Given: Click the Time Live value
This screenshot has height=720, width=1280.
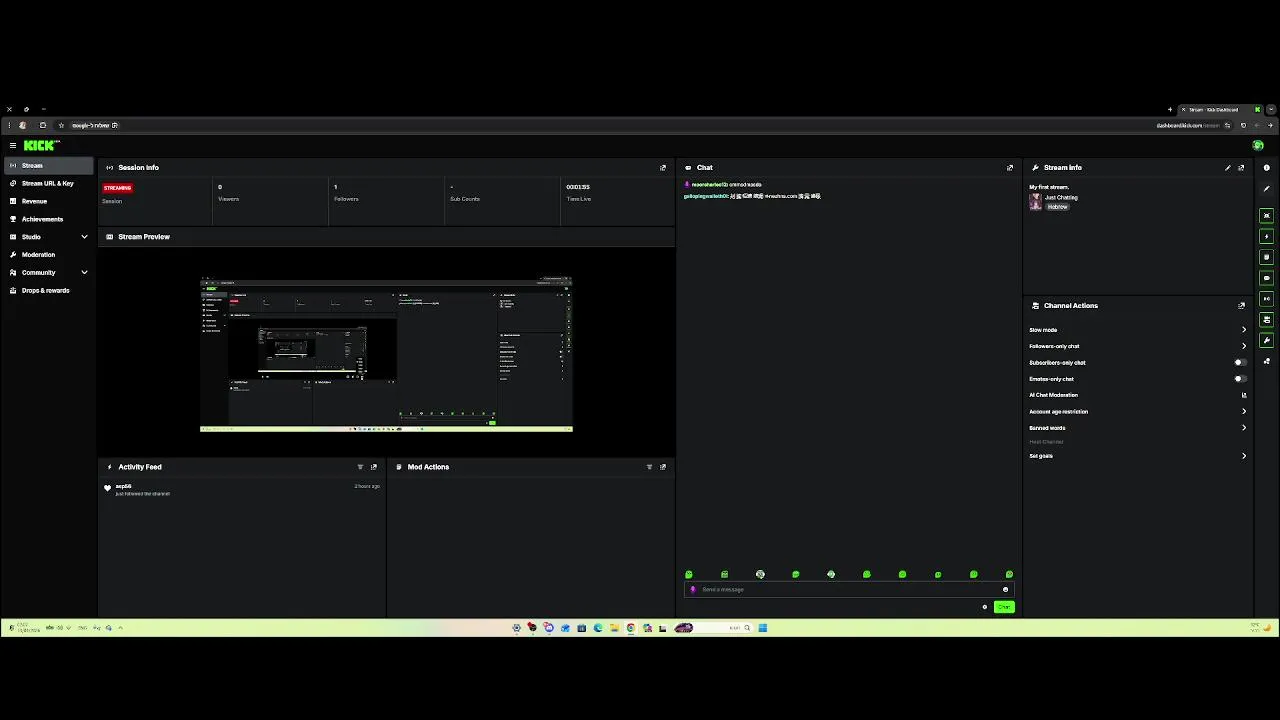Looking at the screenshot, I should (x=578, y=187).
